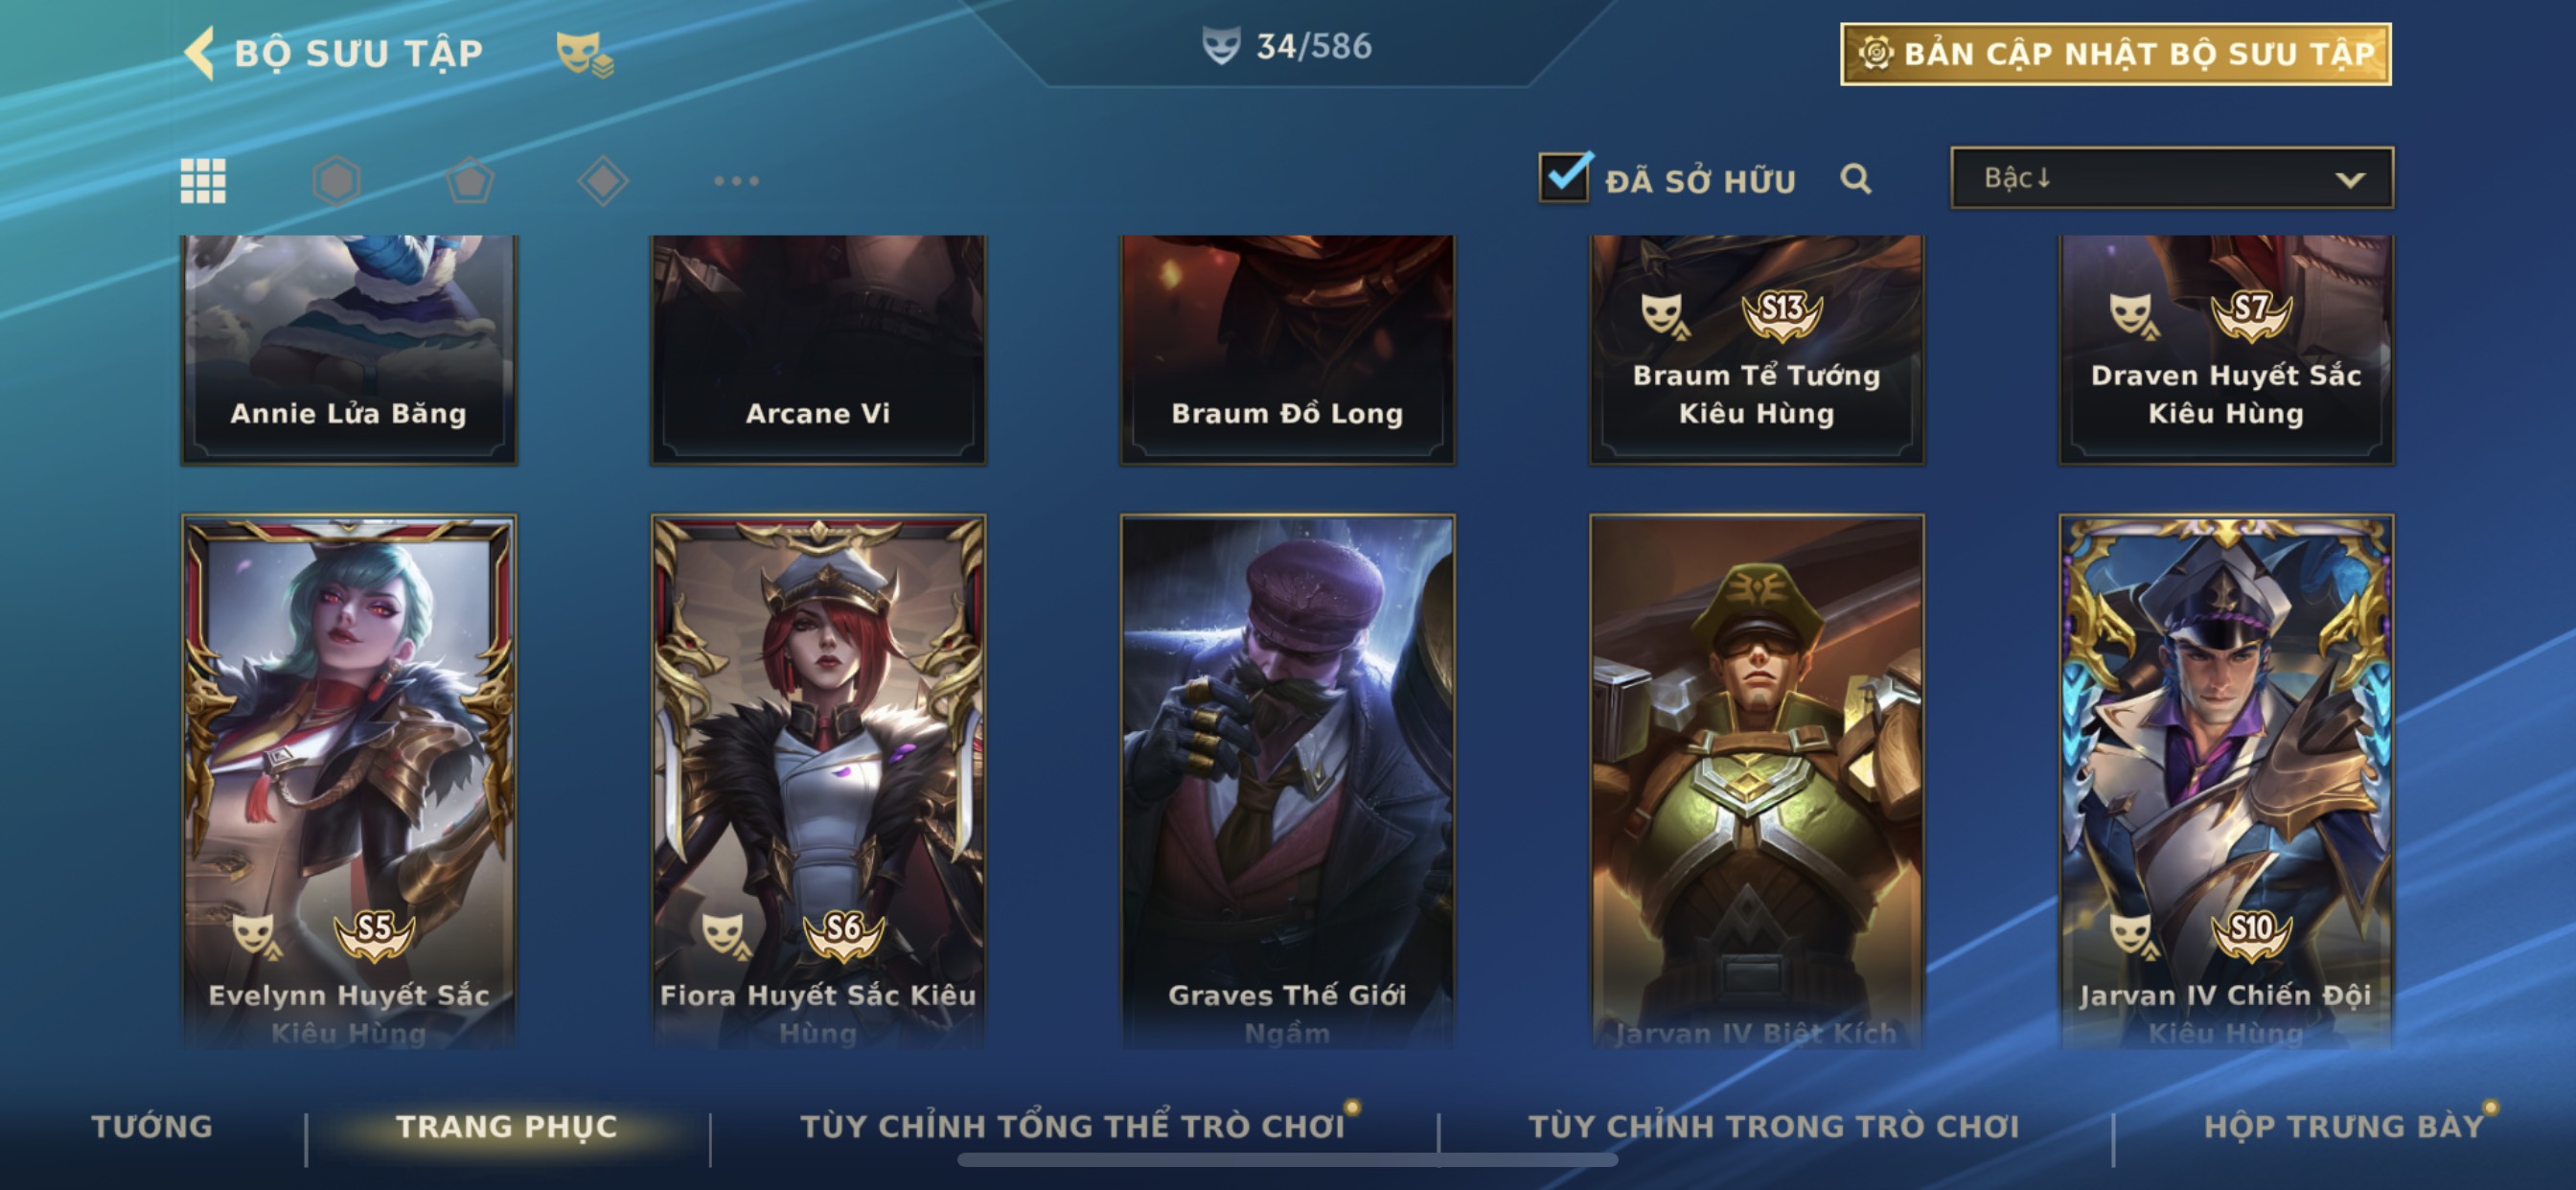Open Tùy Chỉnh Trong Trò Chơi tab

1774,1127
